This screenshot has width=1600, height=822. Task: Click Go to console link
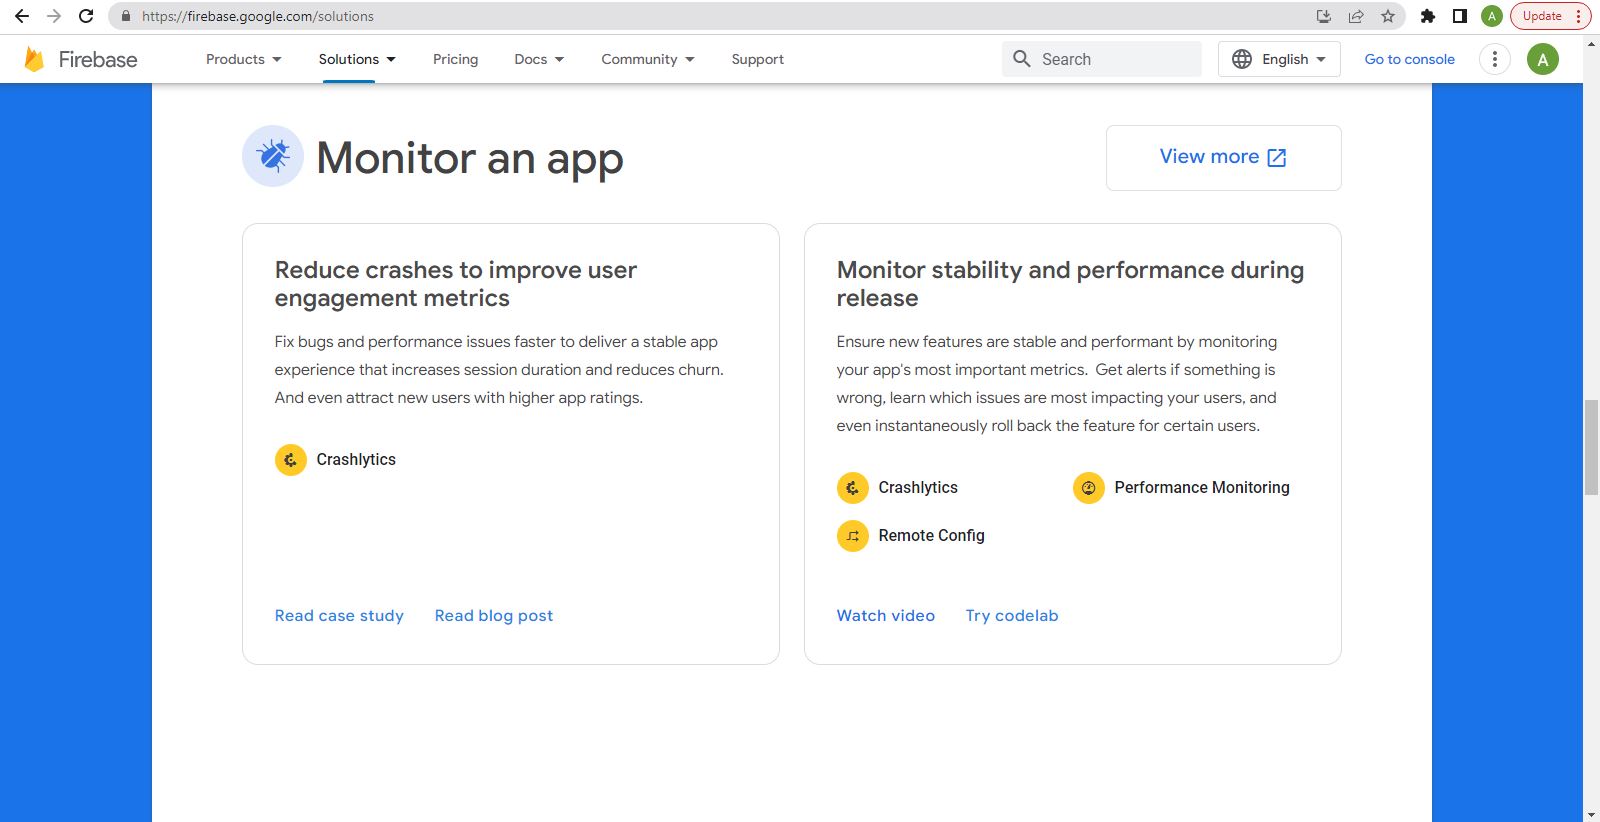1409,59
